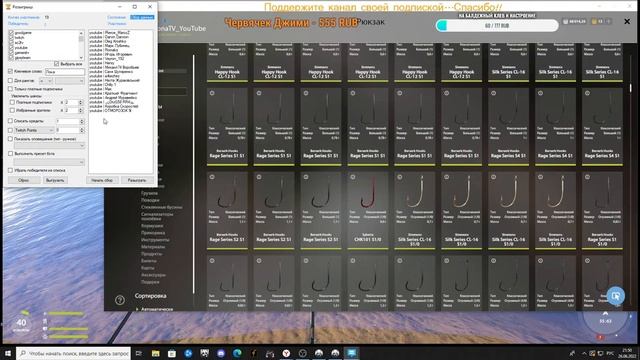640x360 pixels.
Task: Click the Сброс button
Action: [23, 180]
